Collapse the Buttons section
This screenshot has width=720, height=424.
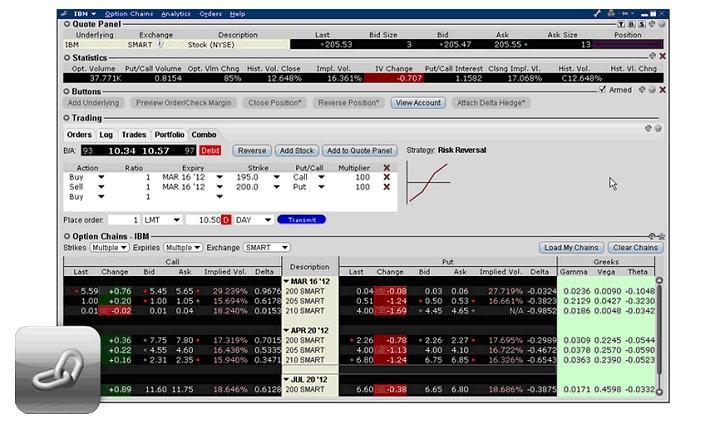point(67,91)
